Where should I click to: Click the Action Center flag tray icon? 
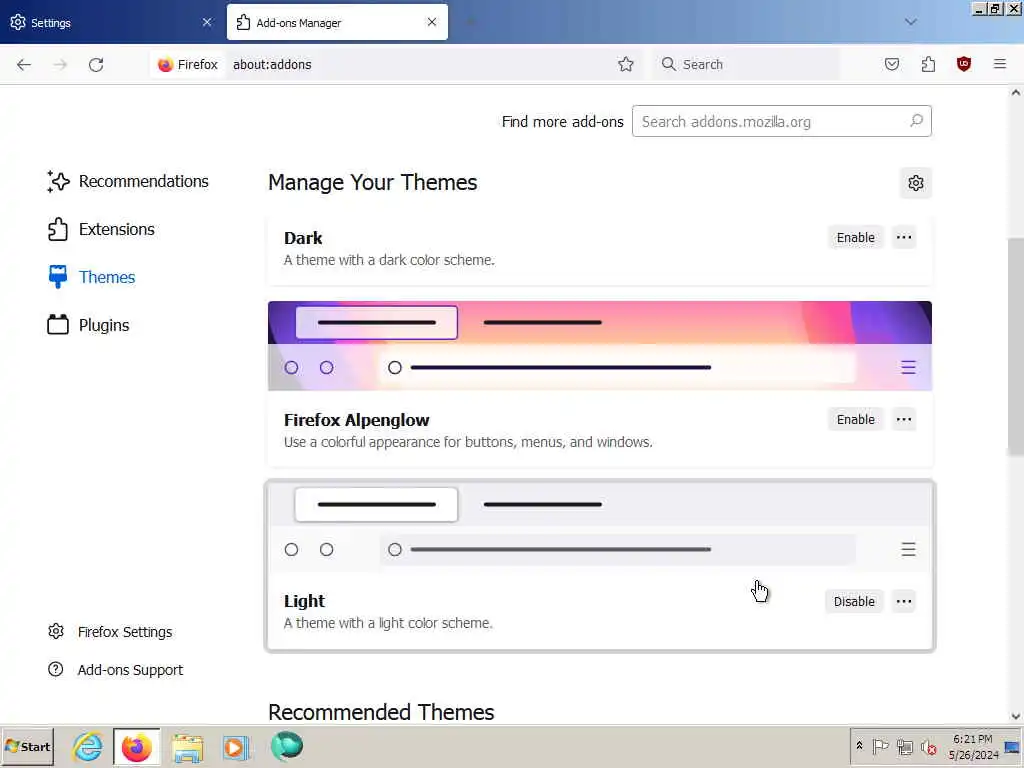click(880, 746)
